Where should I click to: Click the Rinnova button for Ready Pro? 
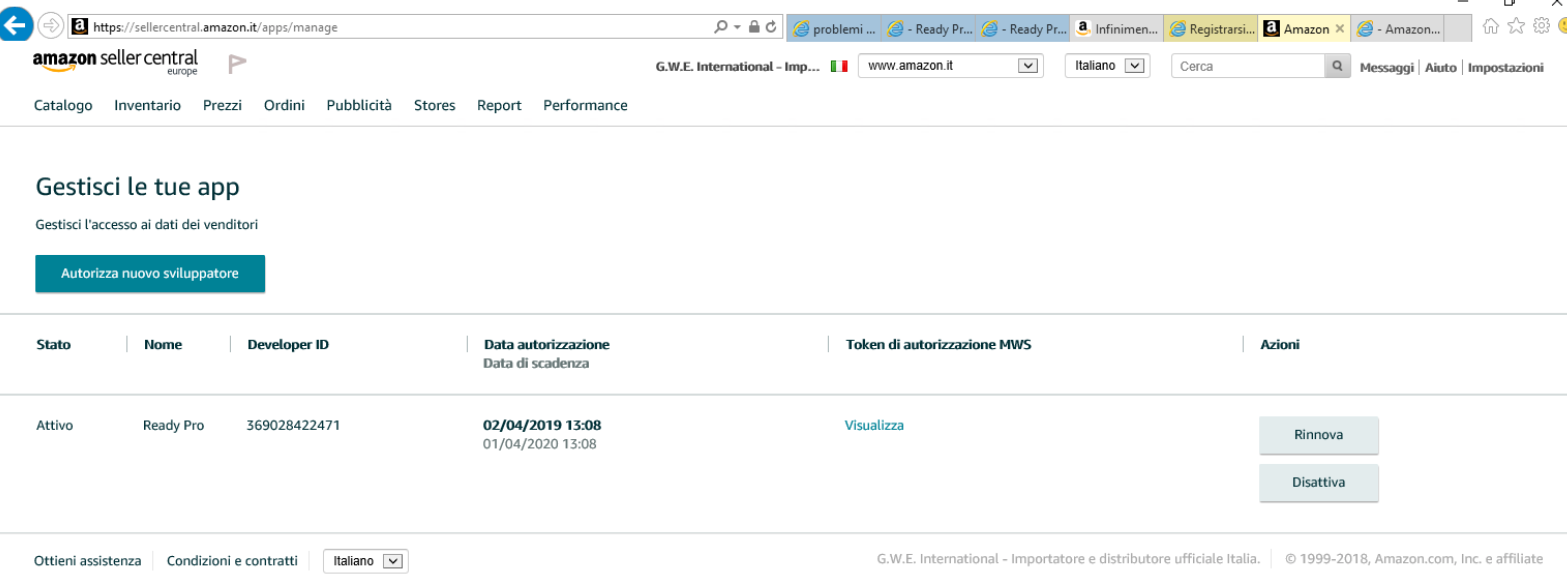(x=1318, y=435)
